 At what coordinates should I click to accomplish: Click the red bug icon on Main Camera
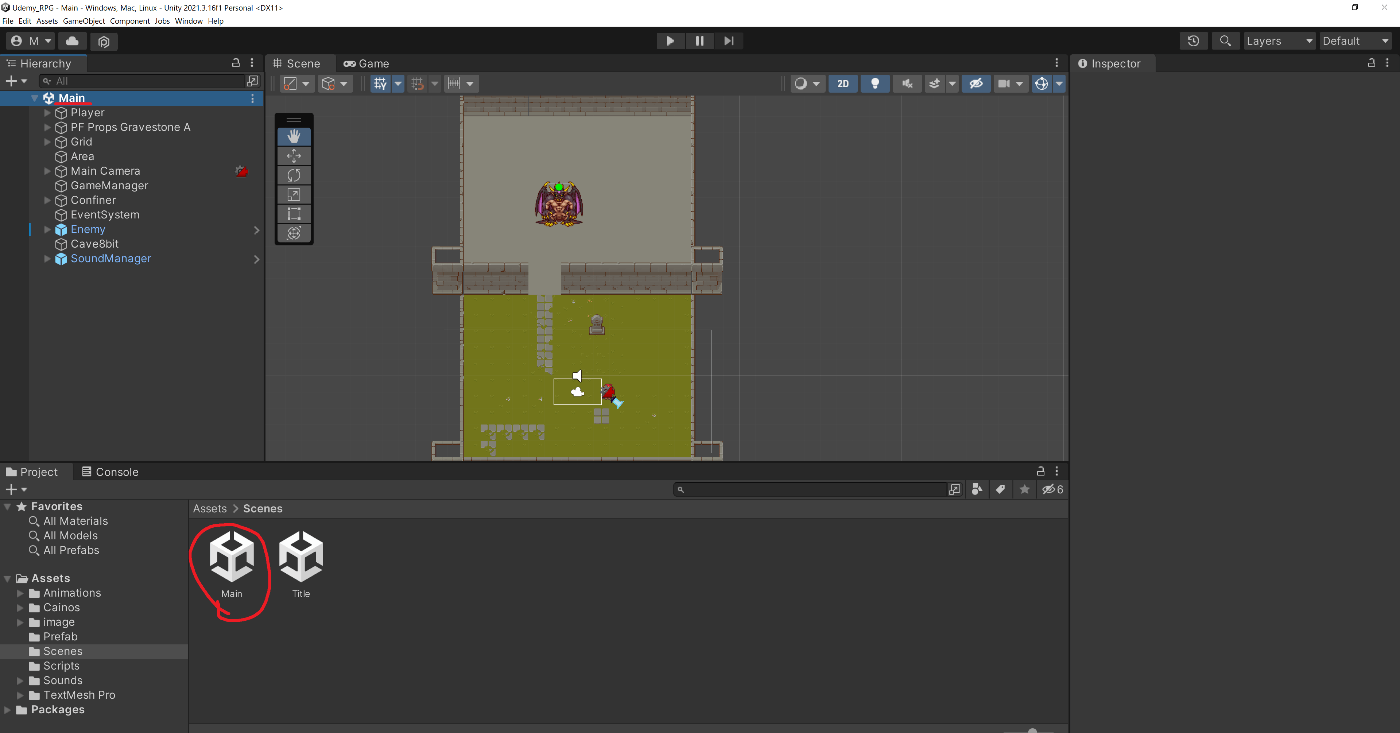(241, 171)
